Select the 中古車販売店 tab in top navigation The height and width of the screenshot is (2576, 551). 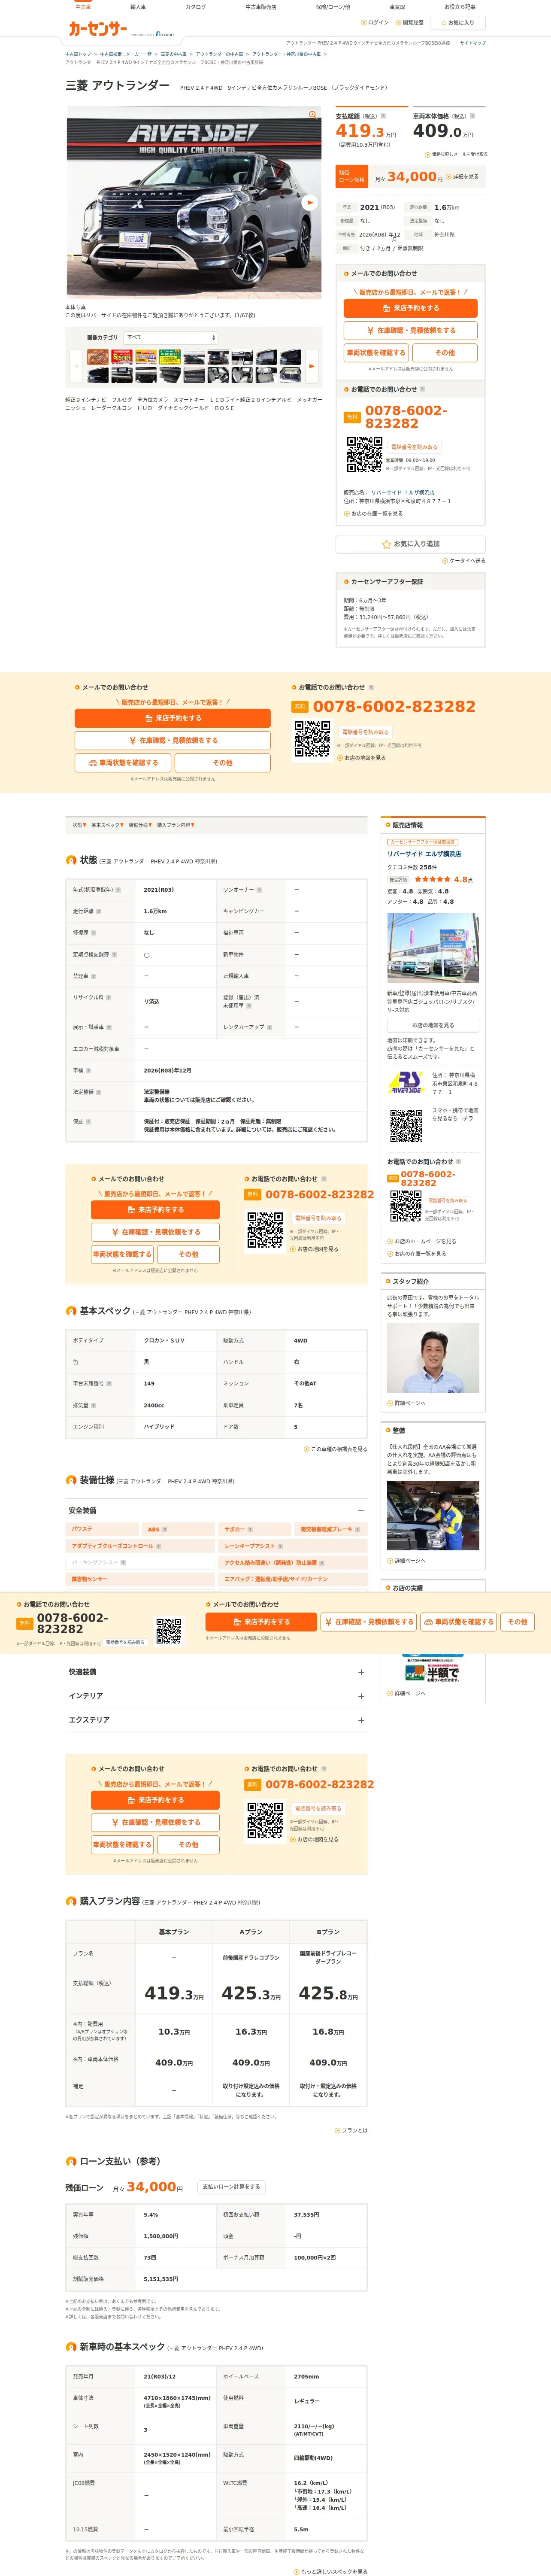(261, 7)
